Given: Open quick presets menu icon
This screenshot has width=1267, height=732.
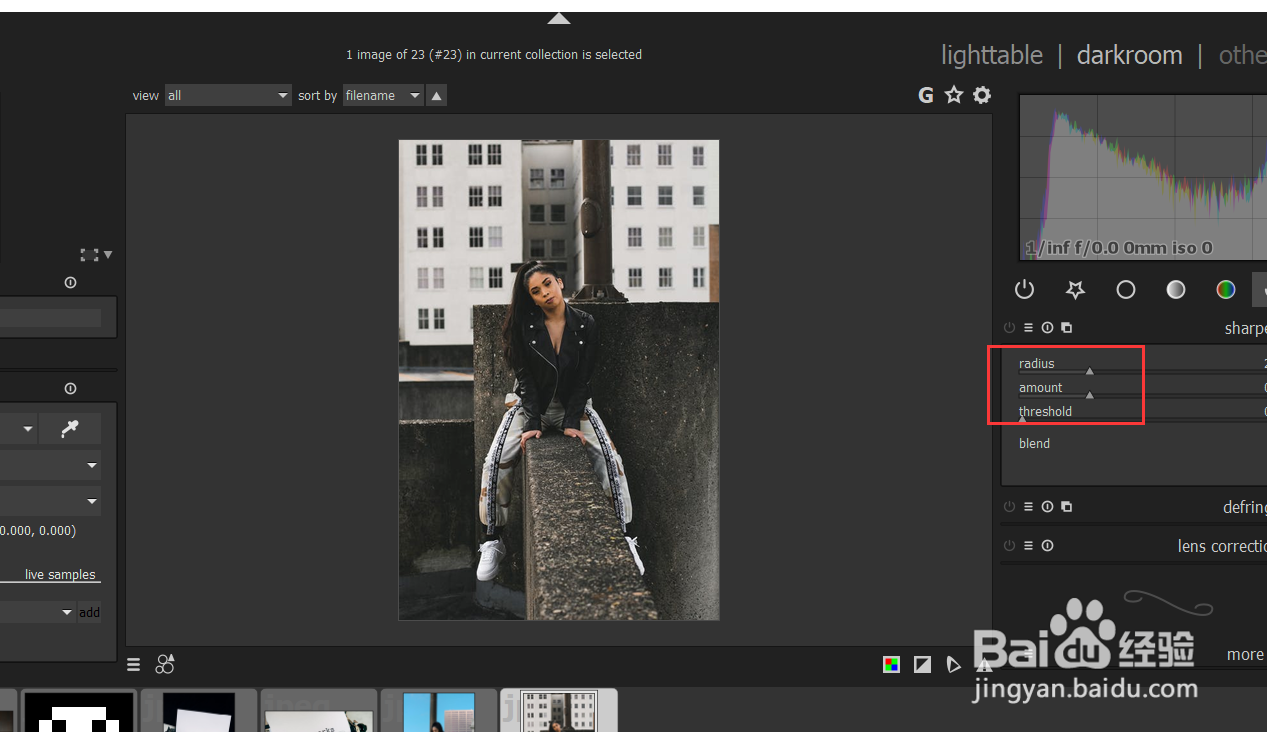Looking at the screenshot, I should coord(134,664).
